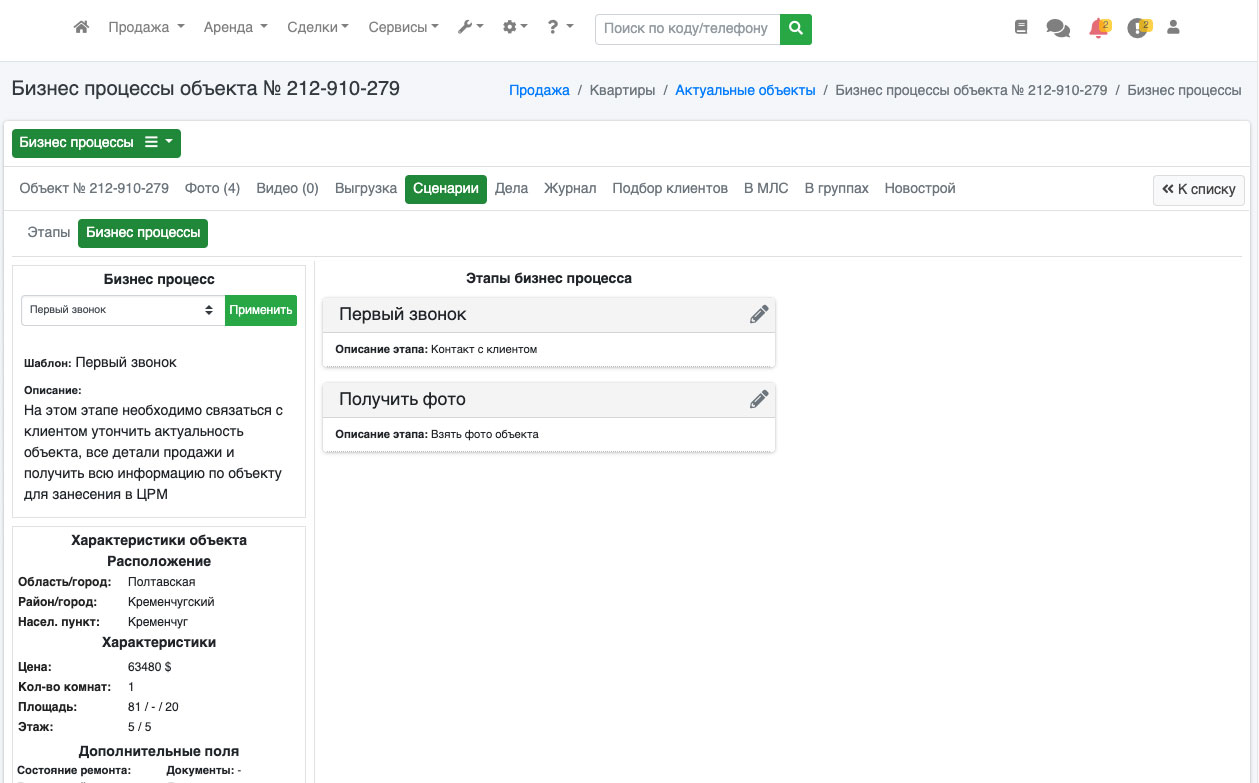Open the Первый звонок process select box

click(x=123, y=310)
